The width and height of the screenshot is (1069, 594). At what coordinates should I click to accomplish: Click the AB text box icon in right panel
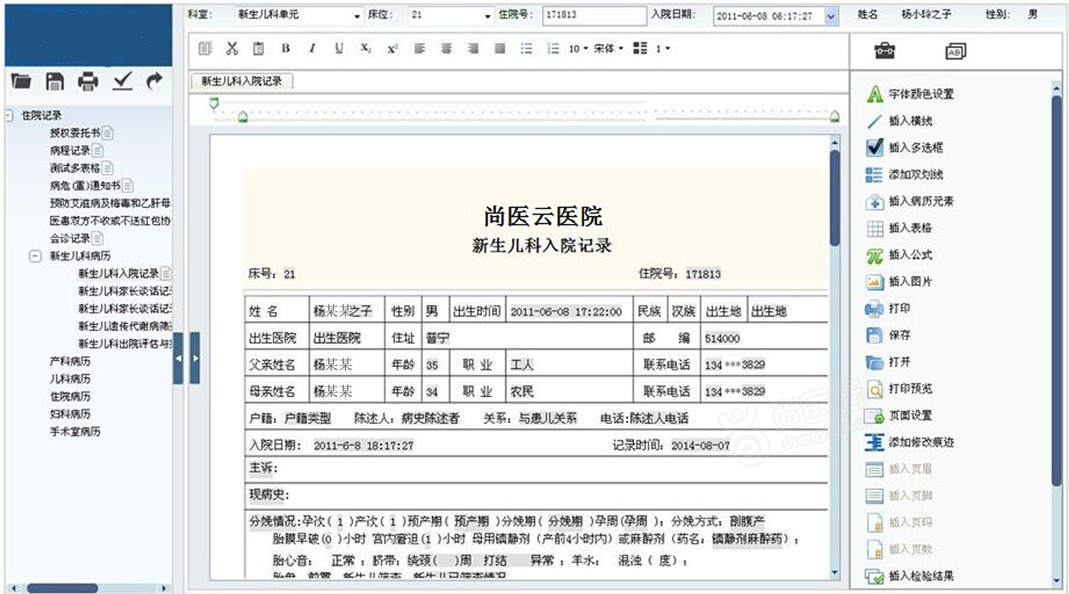coord(956,51)
